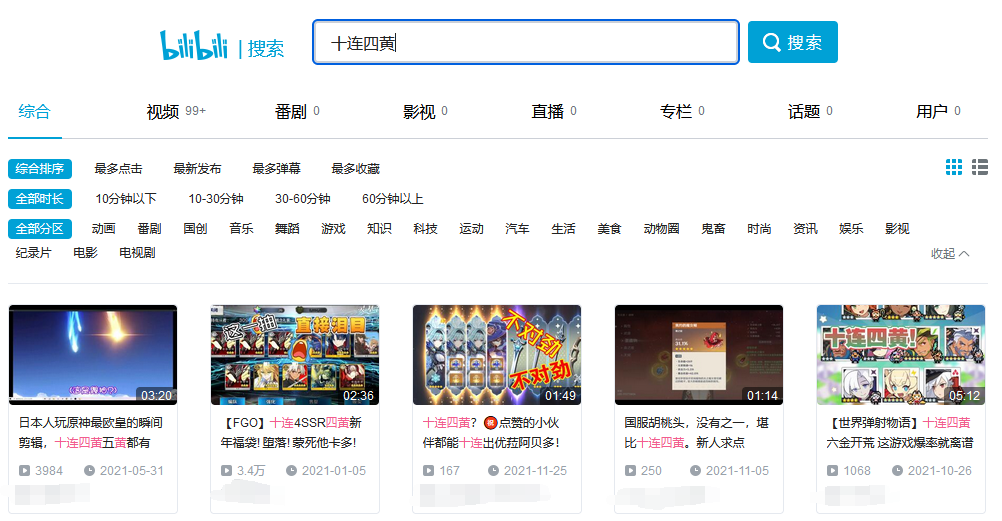Focus the search box containing 十连四黄
The width and height of the screenshot is (1002, 521).
(x=525, y=42)
